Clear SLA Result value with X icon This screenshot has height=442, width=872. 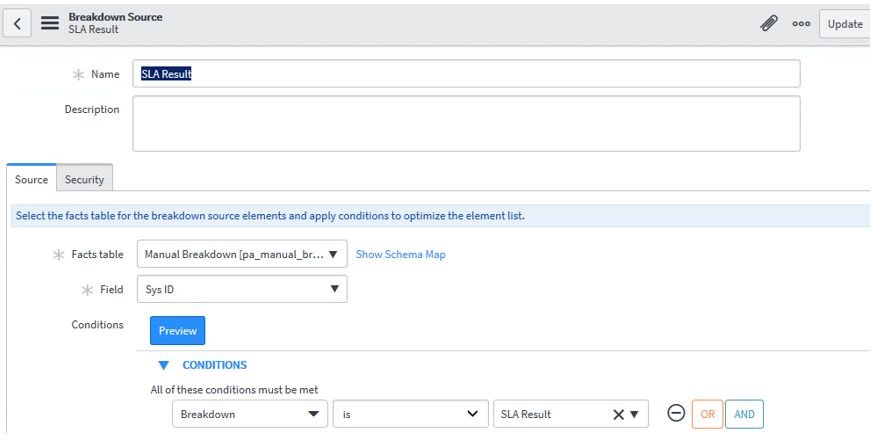coord(618,414)
